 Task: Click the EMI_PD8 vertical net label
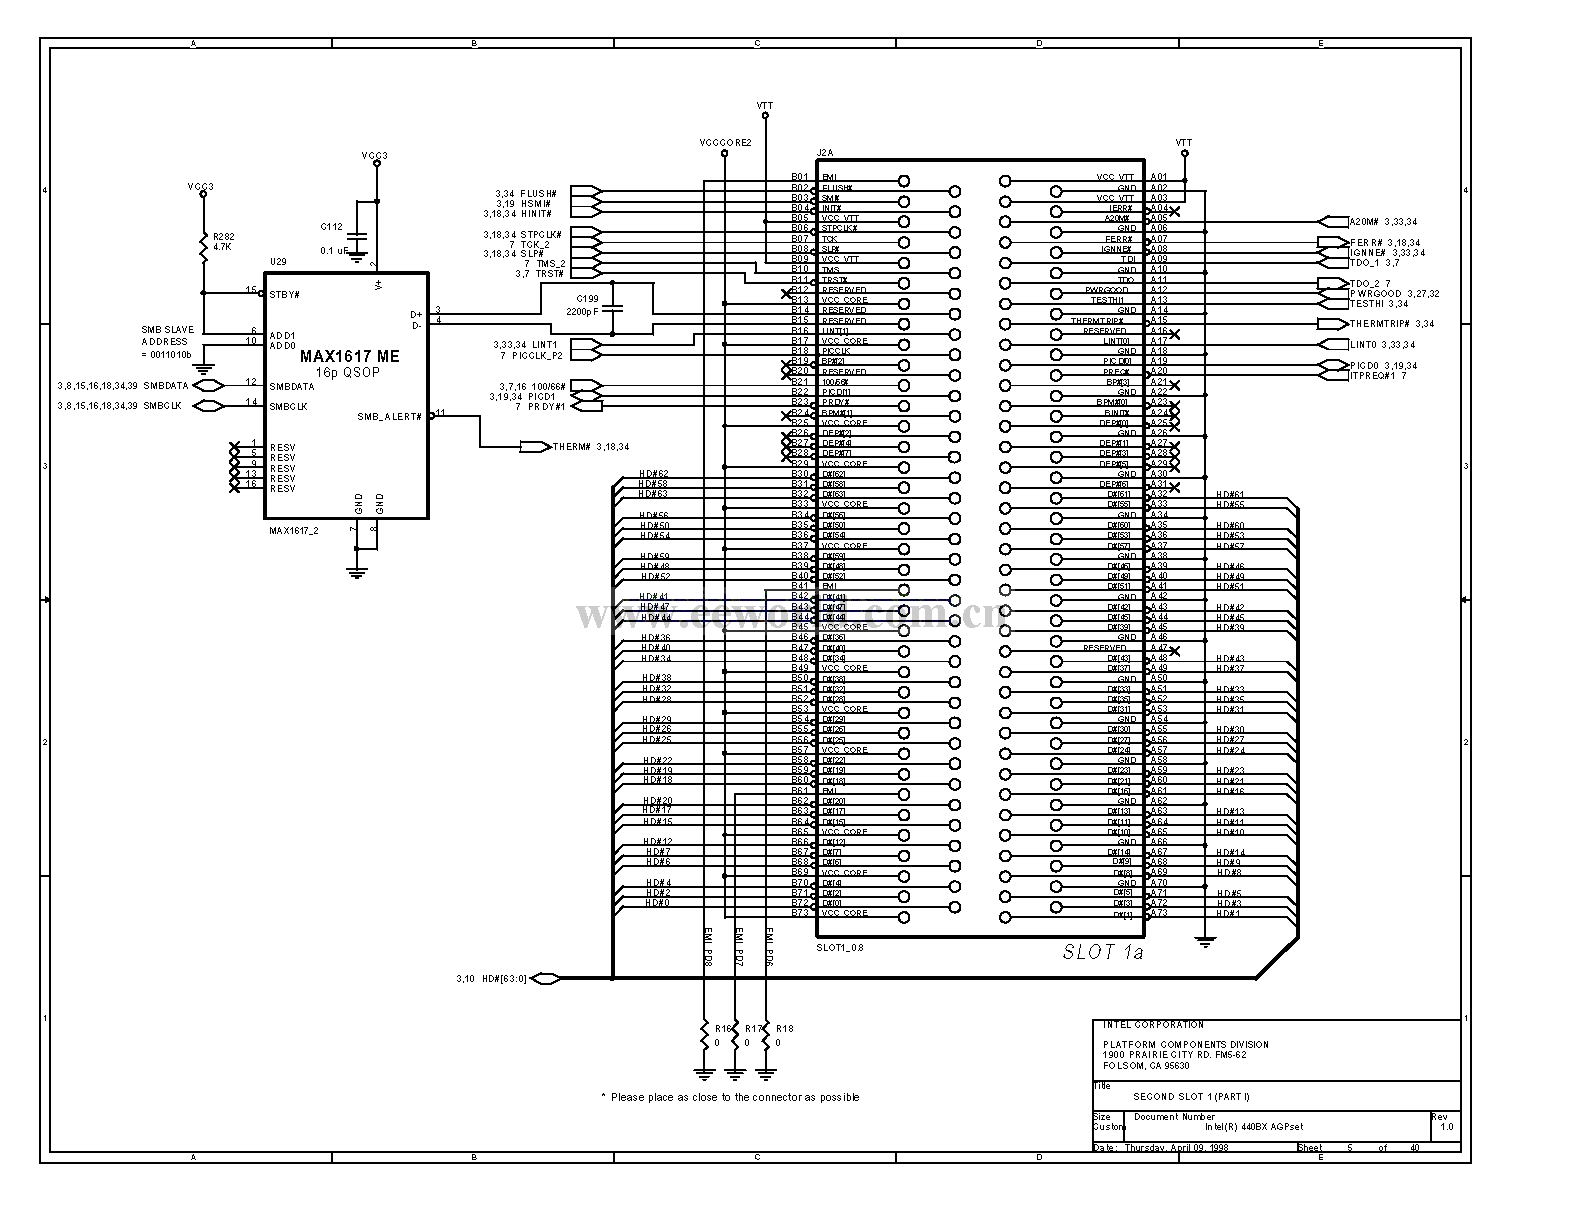click(708, 946)
